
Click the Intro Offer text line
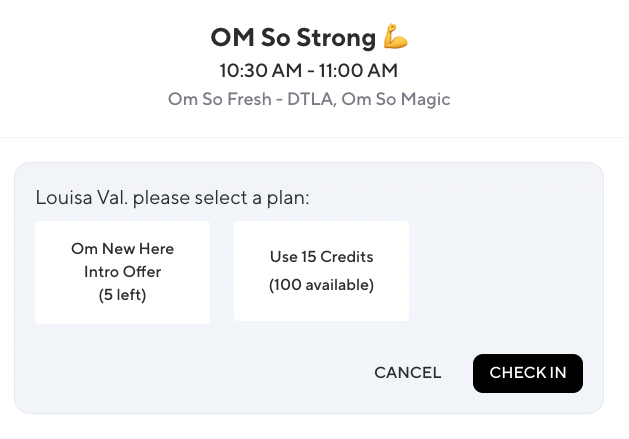coord(122,271)
